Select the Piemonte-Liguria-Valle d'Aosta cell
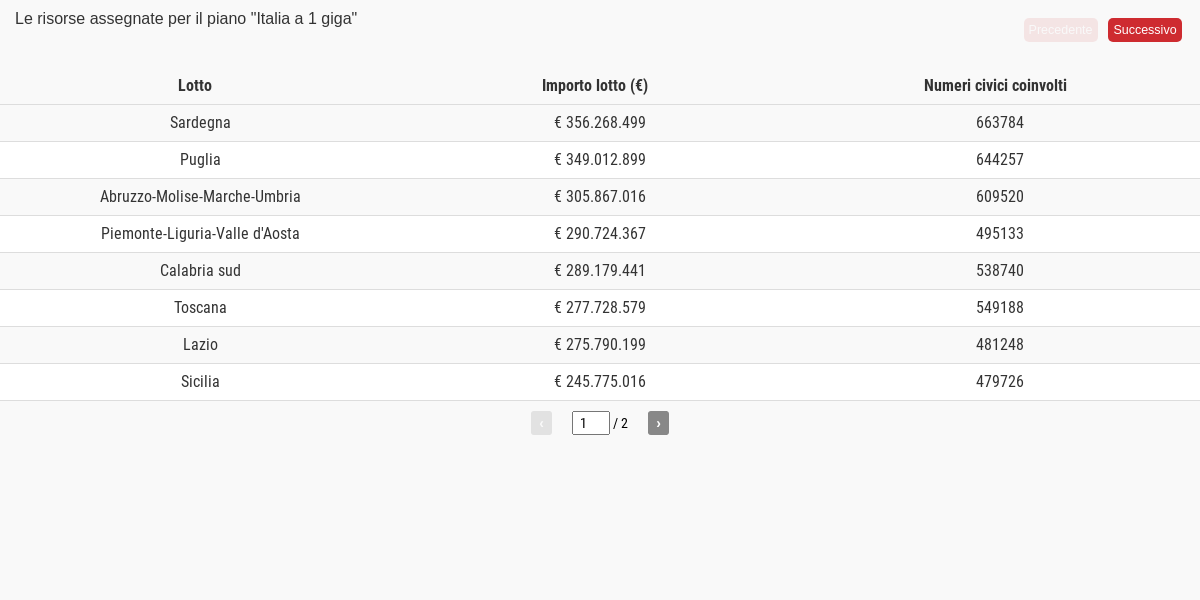Viewport: 1200px width, 600px height. click(x=200, y=234)
